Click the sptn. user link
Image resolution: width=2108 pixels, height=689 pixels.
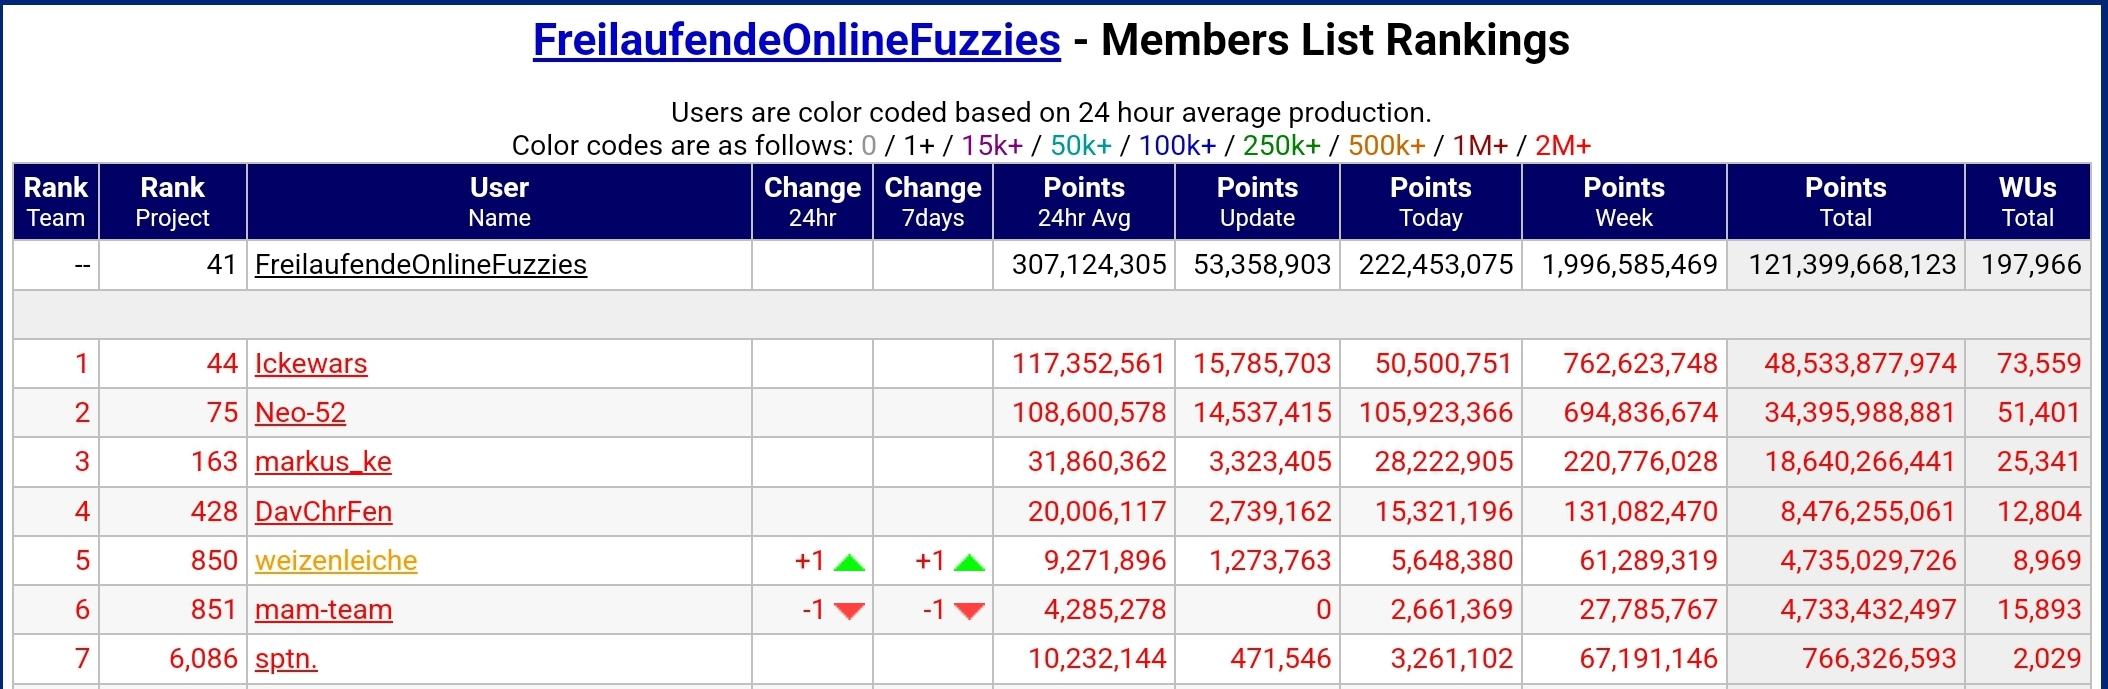[x=286, y=658]
